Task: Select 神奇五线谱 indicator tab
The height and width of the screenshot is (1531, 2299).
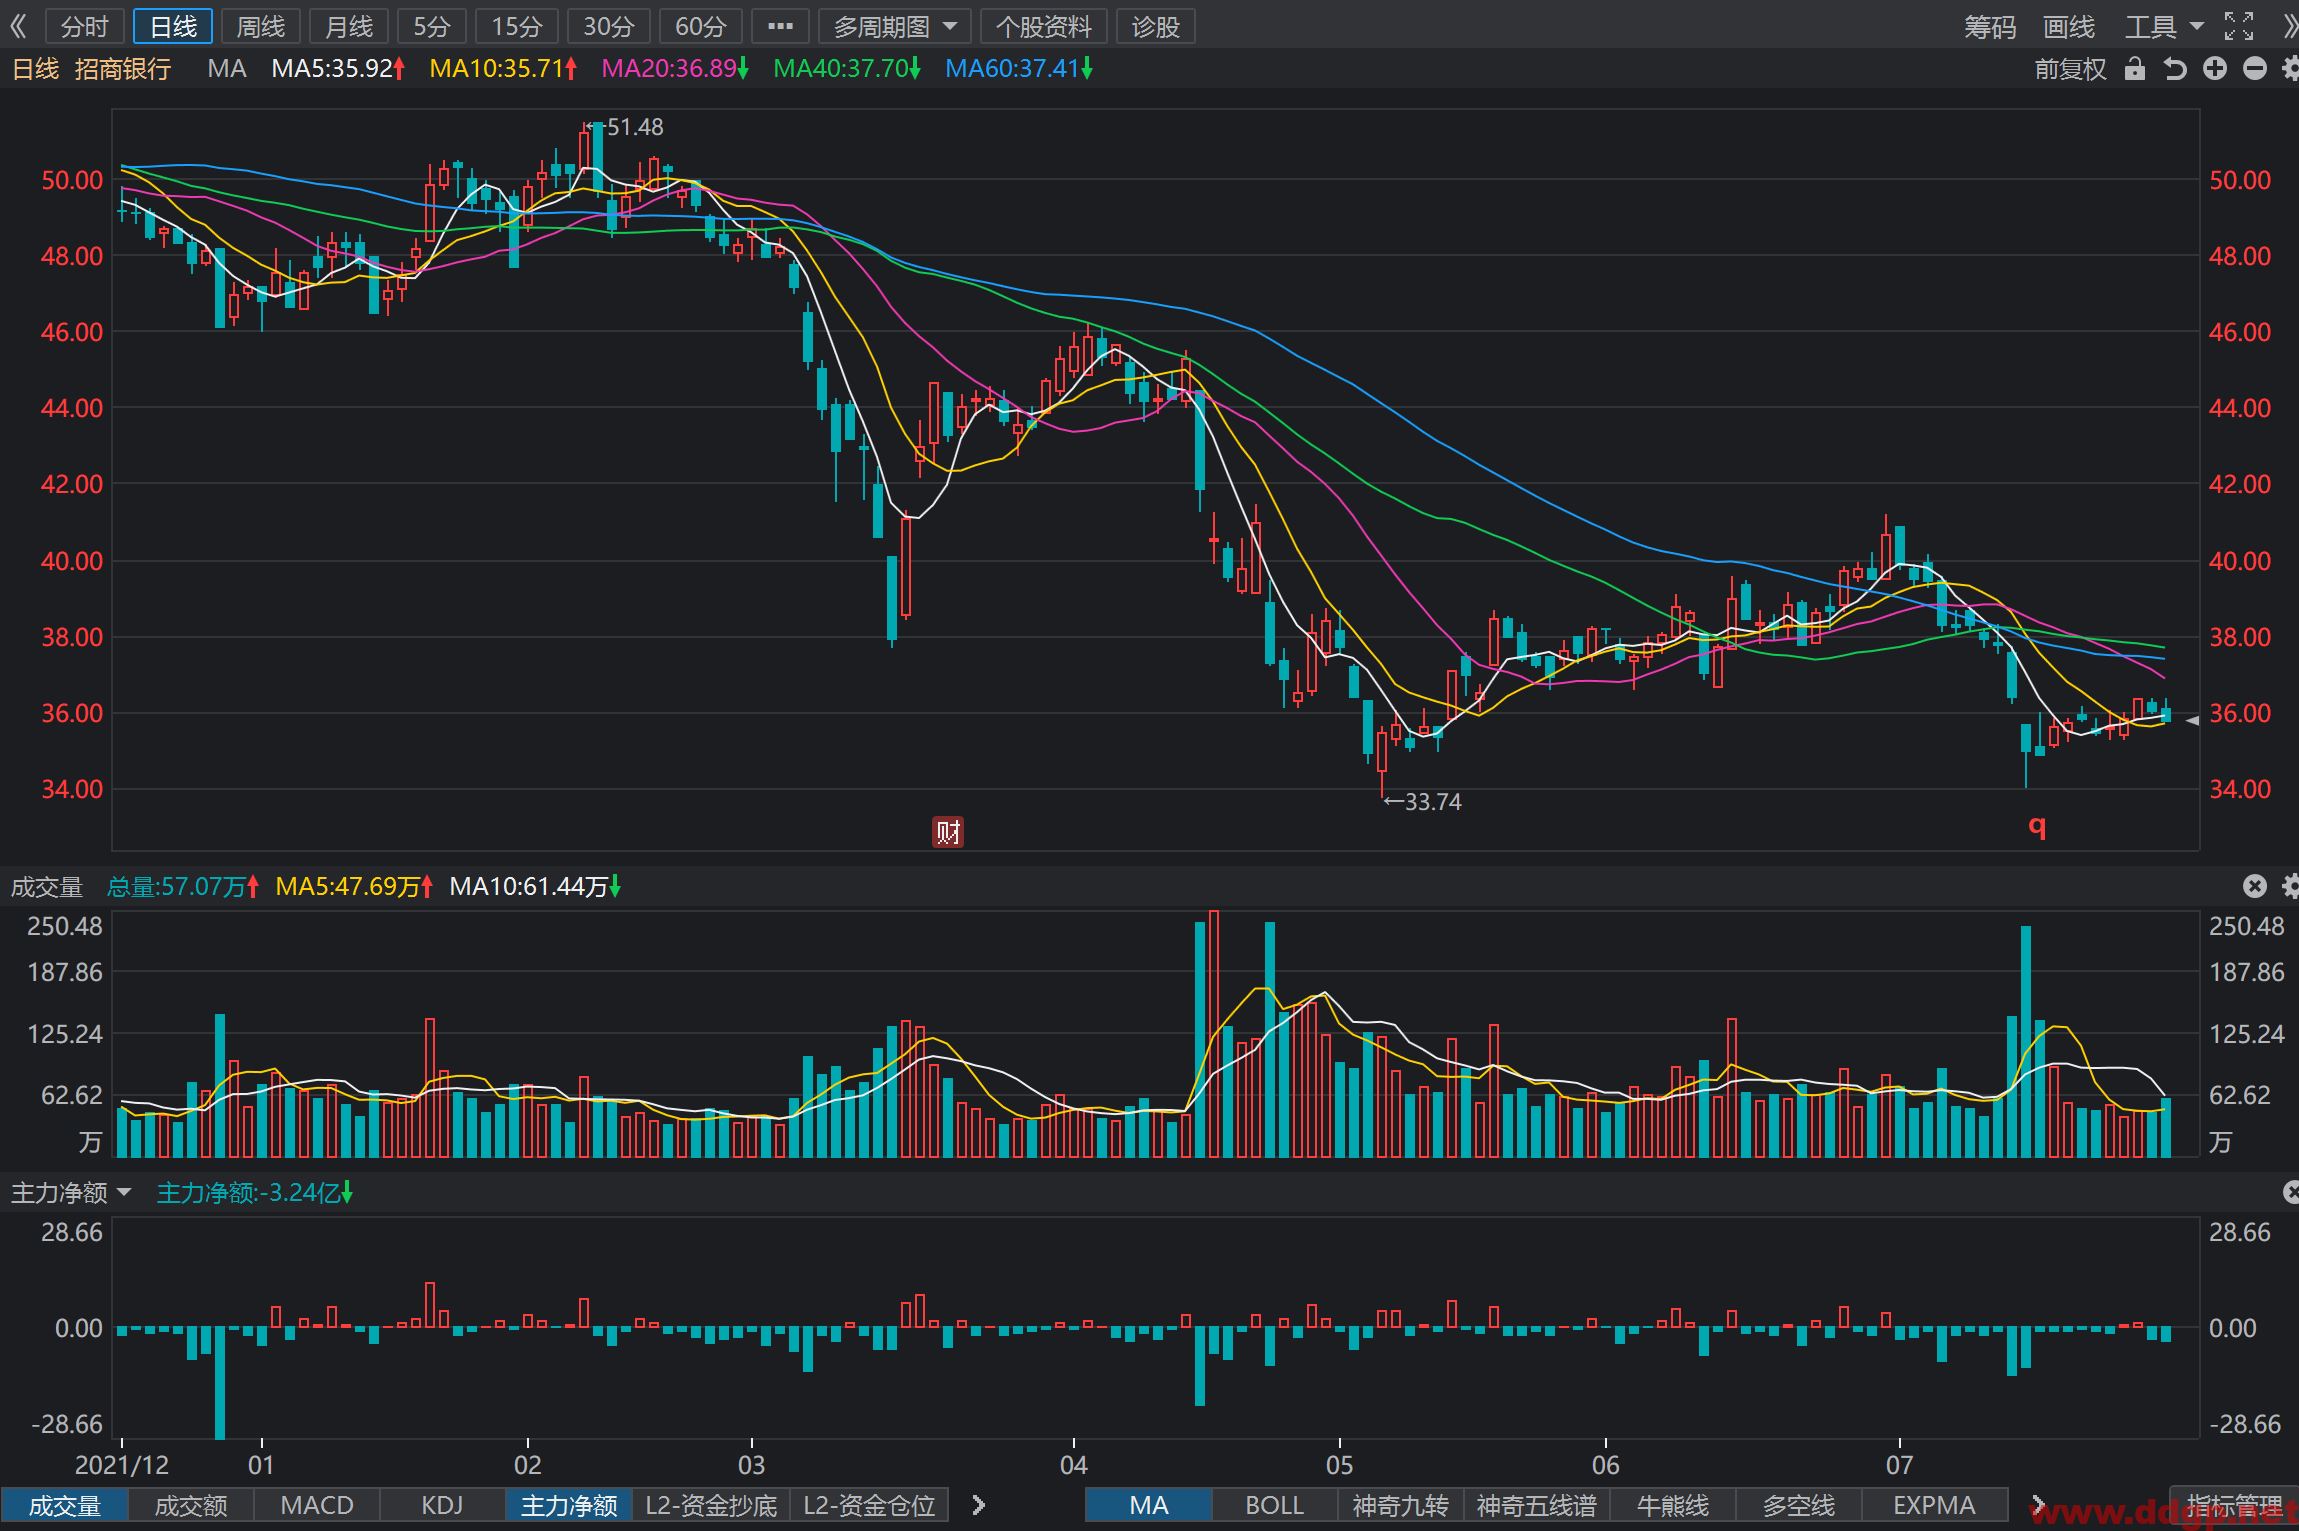Action: point(1537,1505)
